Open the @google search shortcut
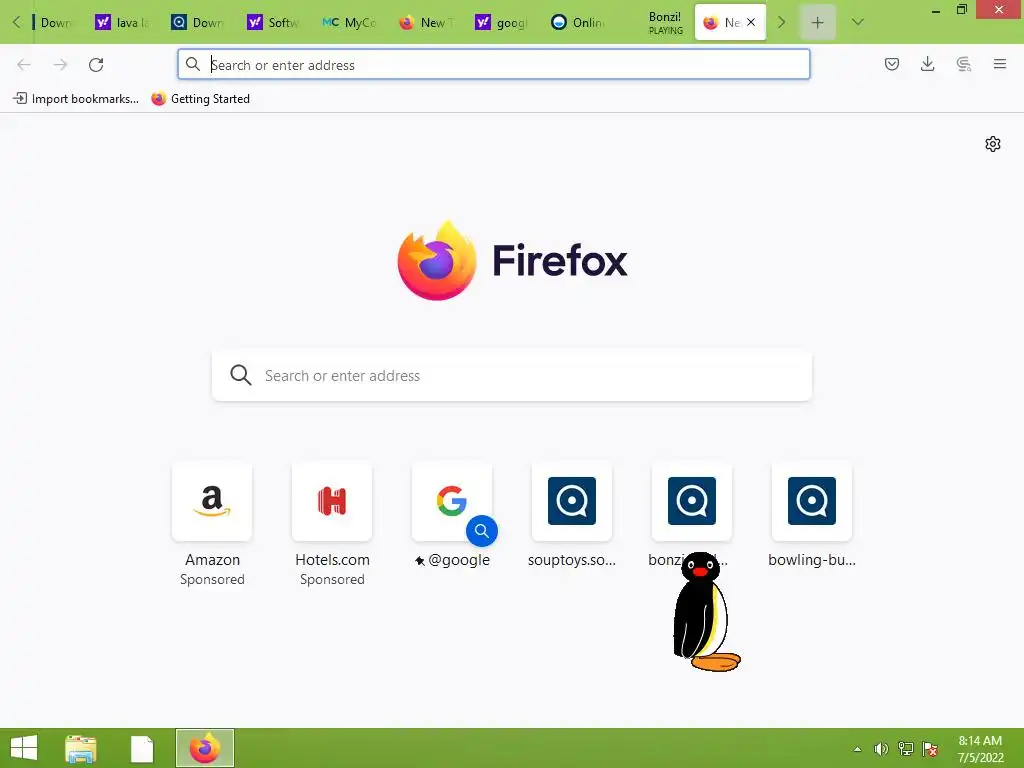The height and width of the screenshot is (768, 1024). tap(451, 502)
